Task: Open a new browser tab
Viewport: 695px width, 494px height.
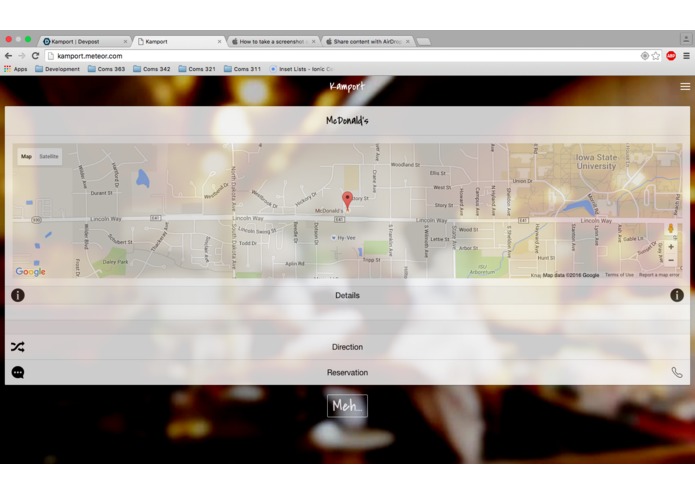Action: (424, 42)
